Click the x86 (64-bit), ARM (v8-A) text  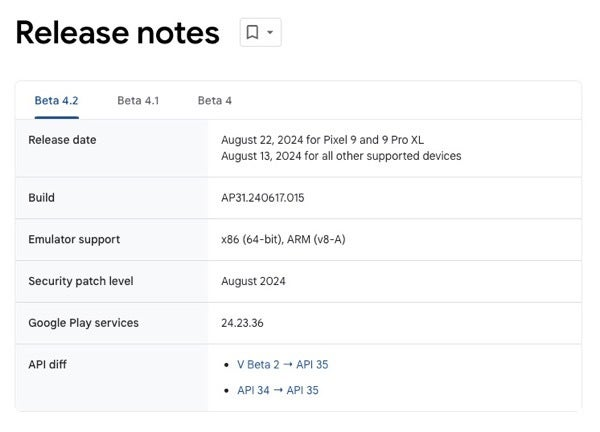click(x=283, y=240)
